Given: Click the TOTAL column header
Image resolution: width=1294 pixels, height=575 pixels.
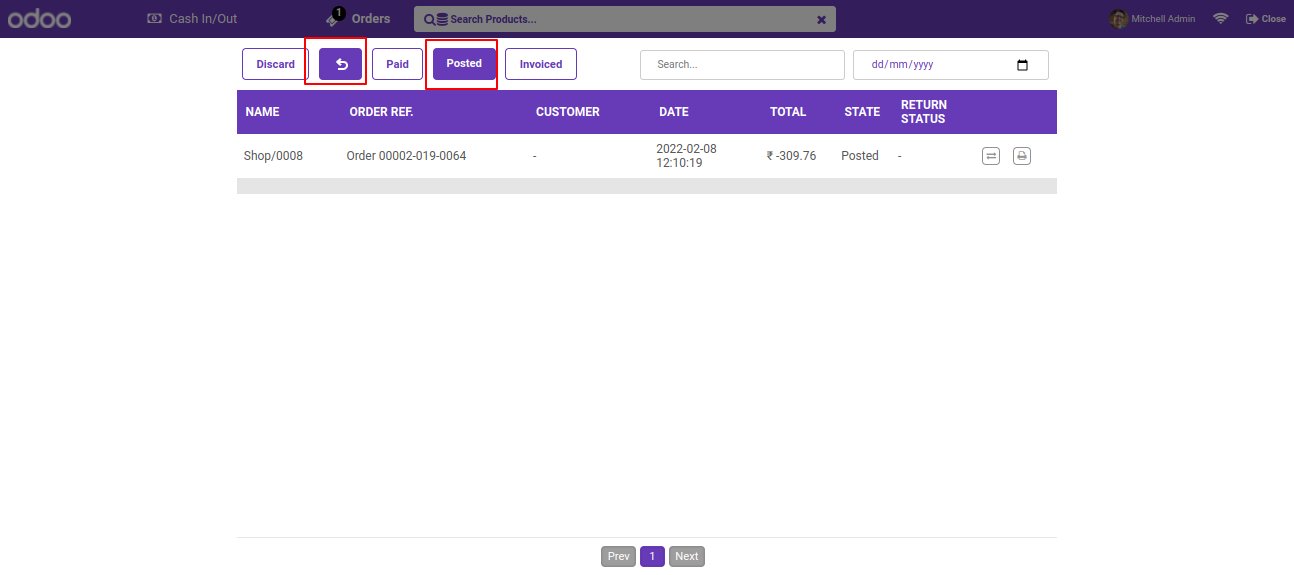Looking at the screenshot, I should point(788,112).
